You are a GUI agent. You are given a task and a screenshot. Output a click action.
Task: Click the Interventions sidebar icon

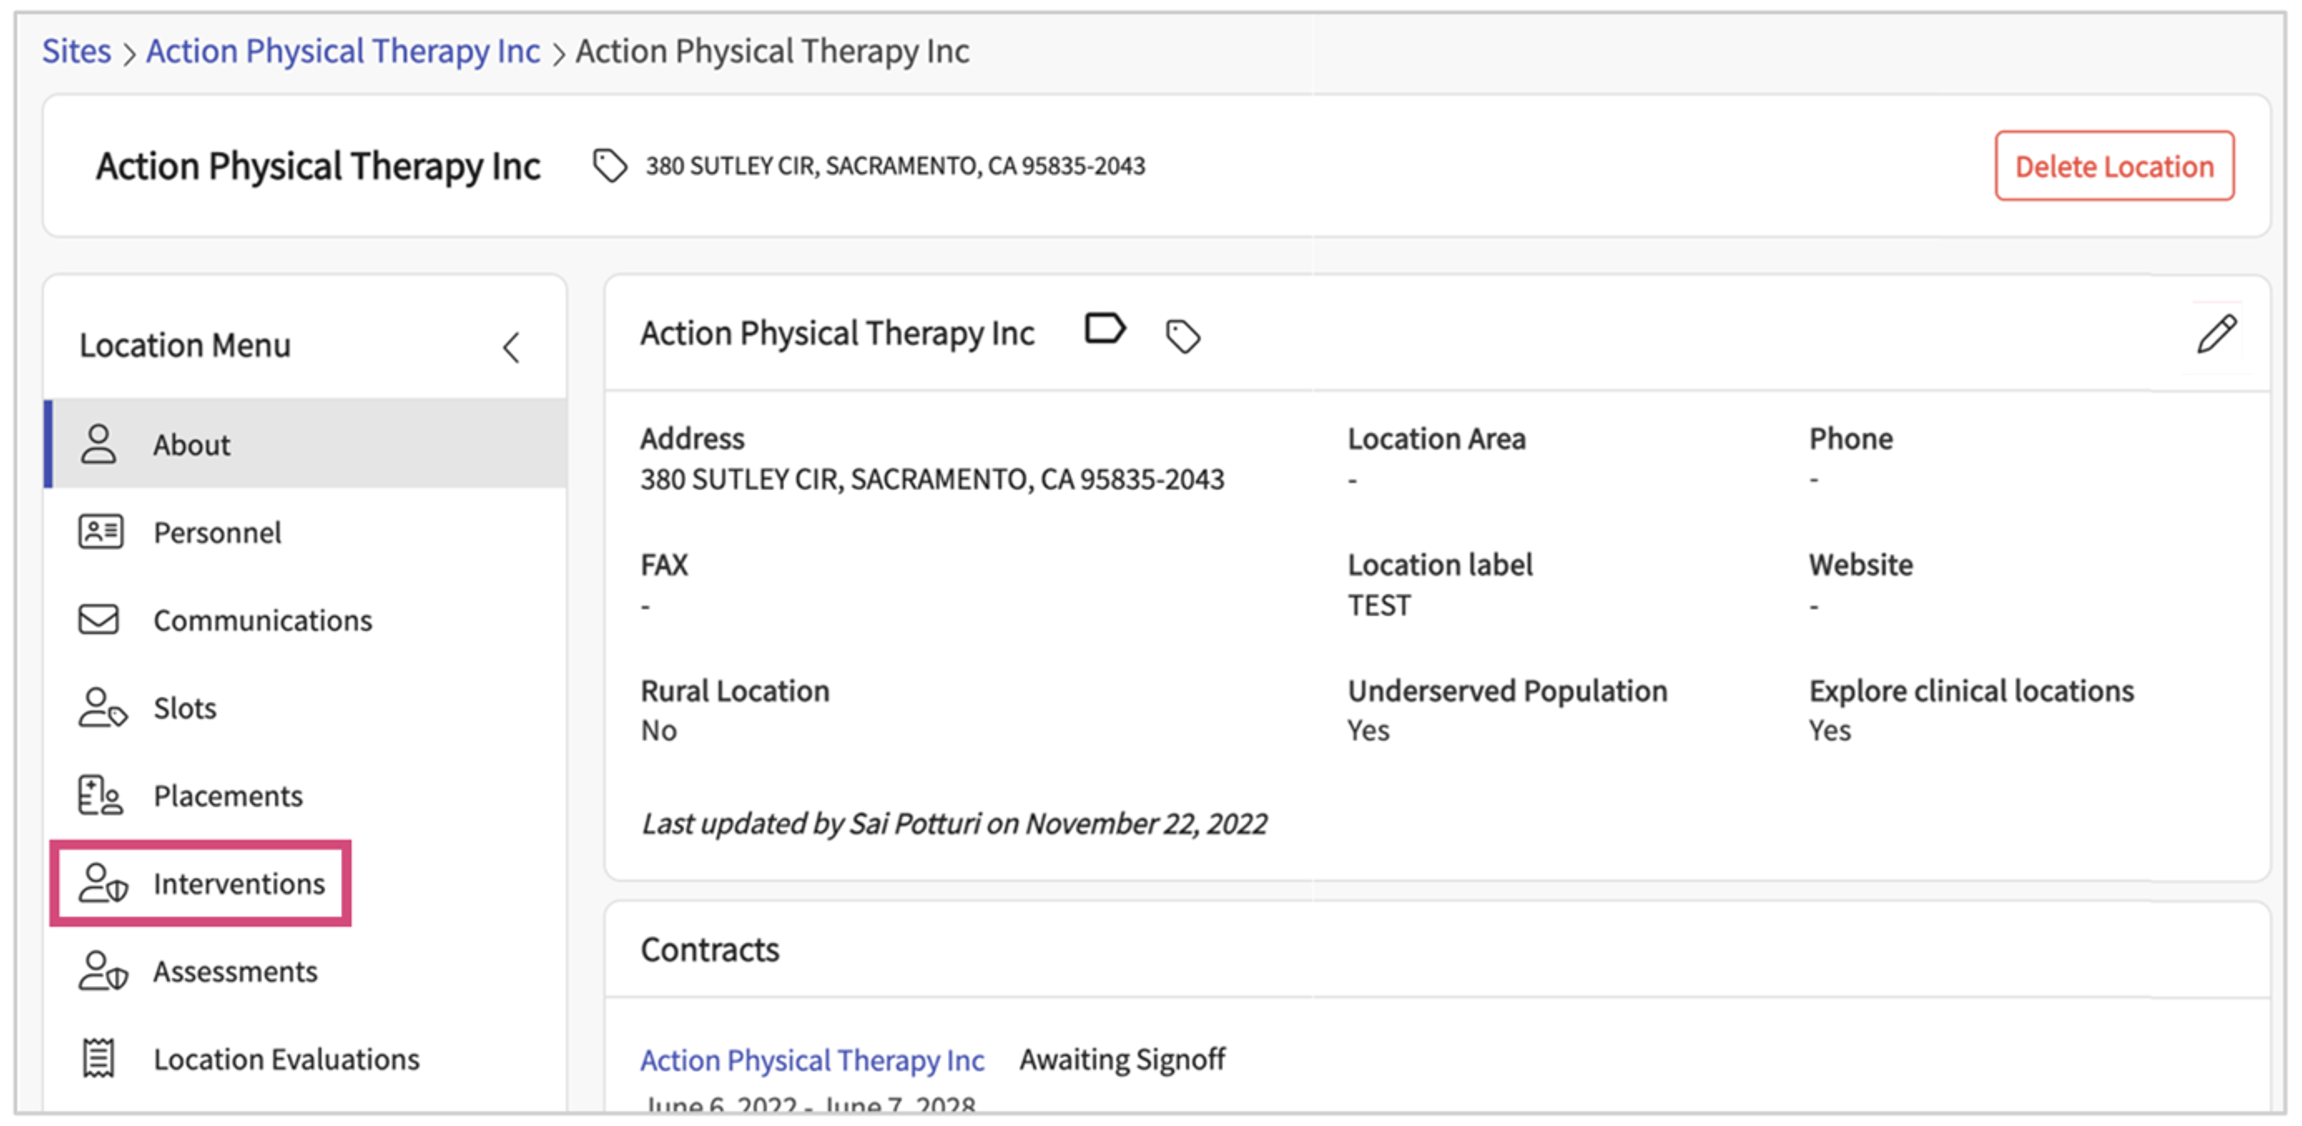click(103, 884)
